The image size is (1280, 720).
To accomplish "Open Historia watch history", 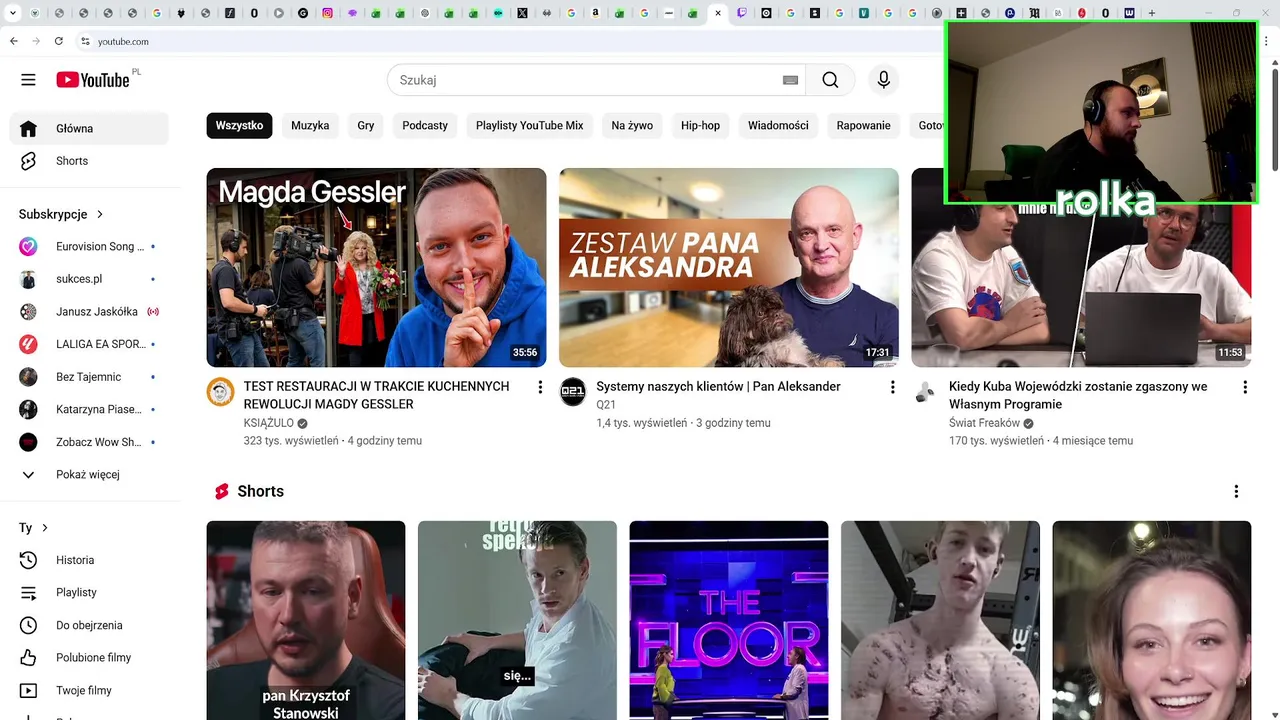I will [x=89, y=560].
